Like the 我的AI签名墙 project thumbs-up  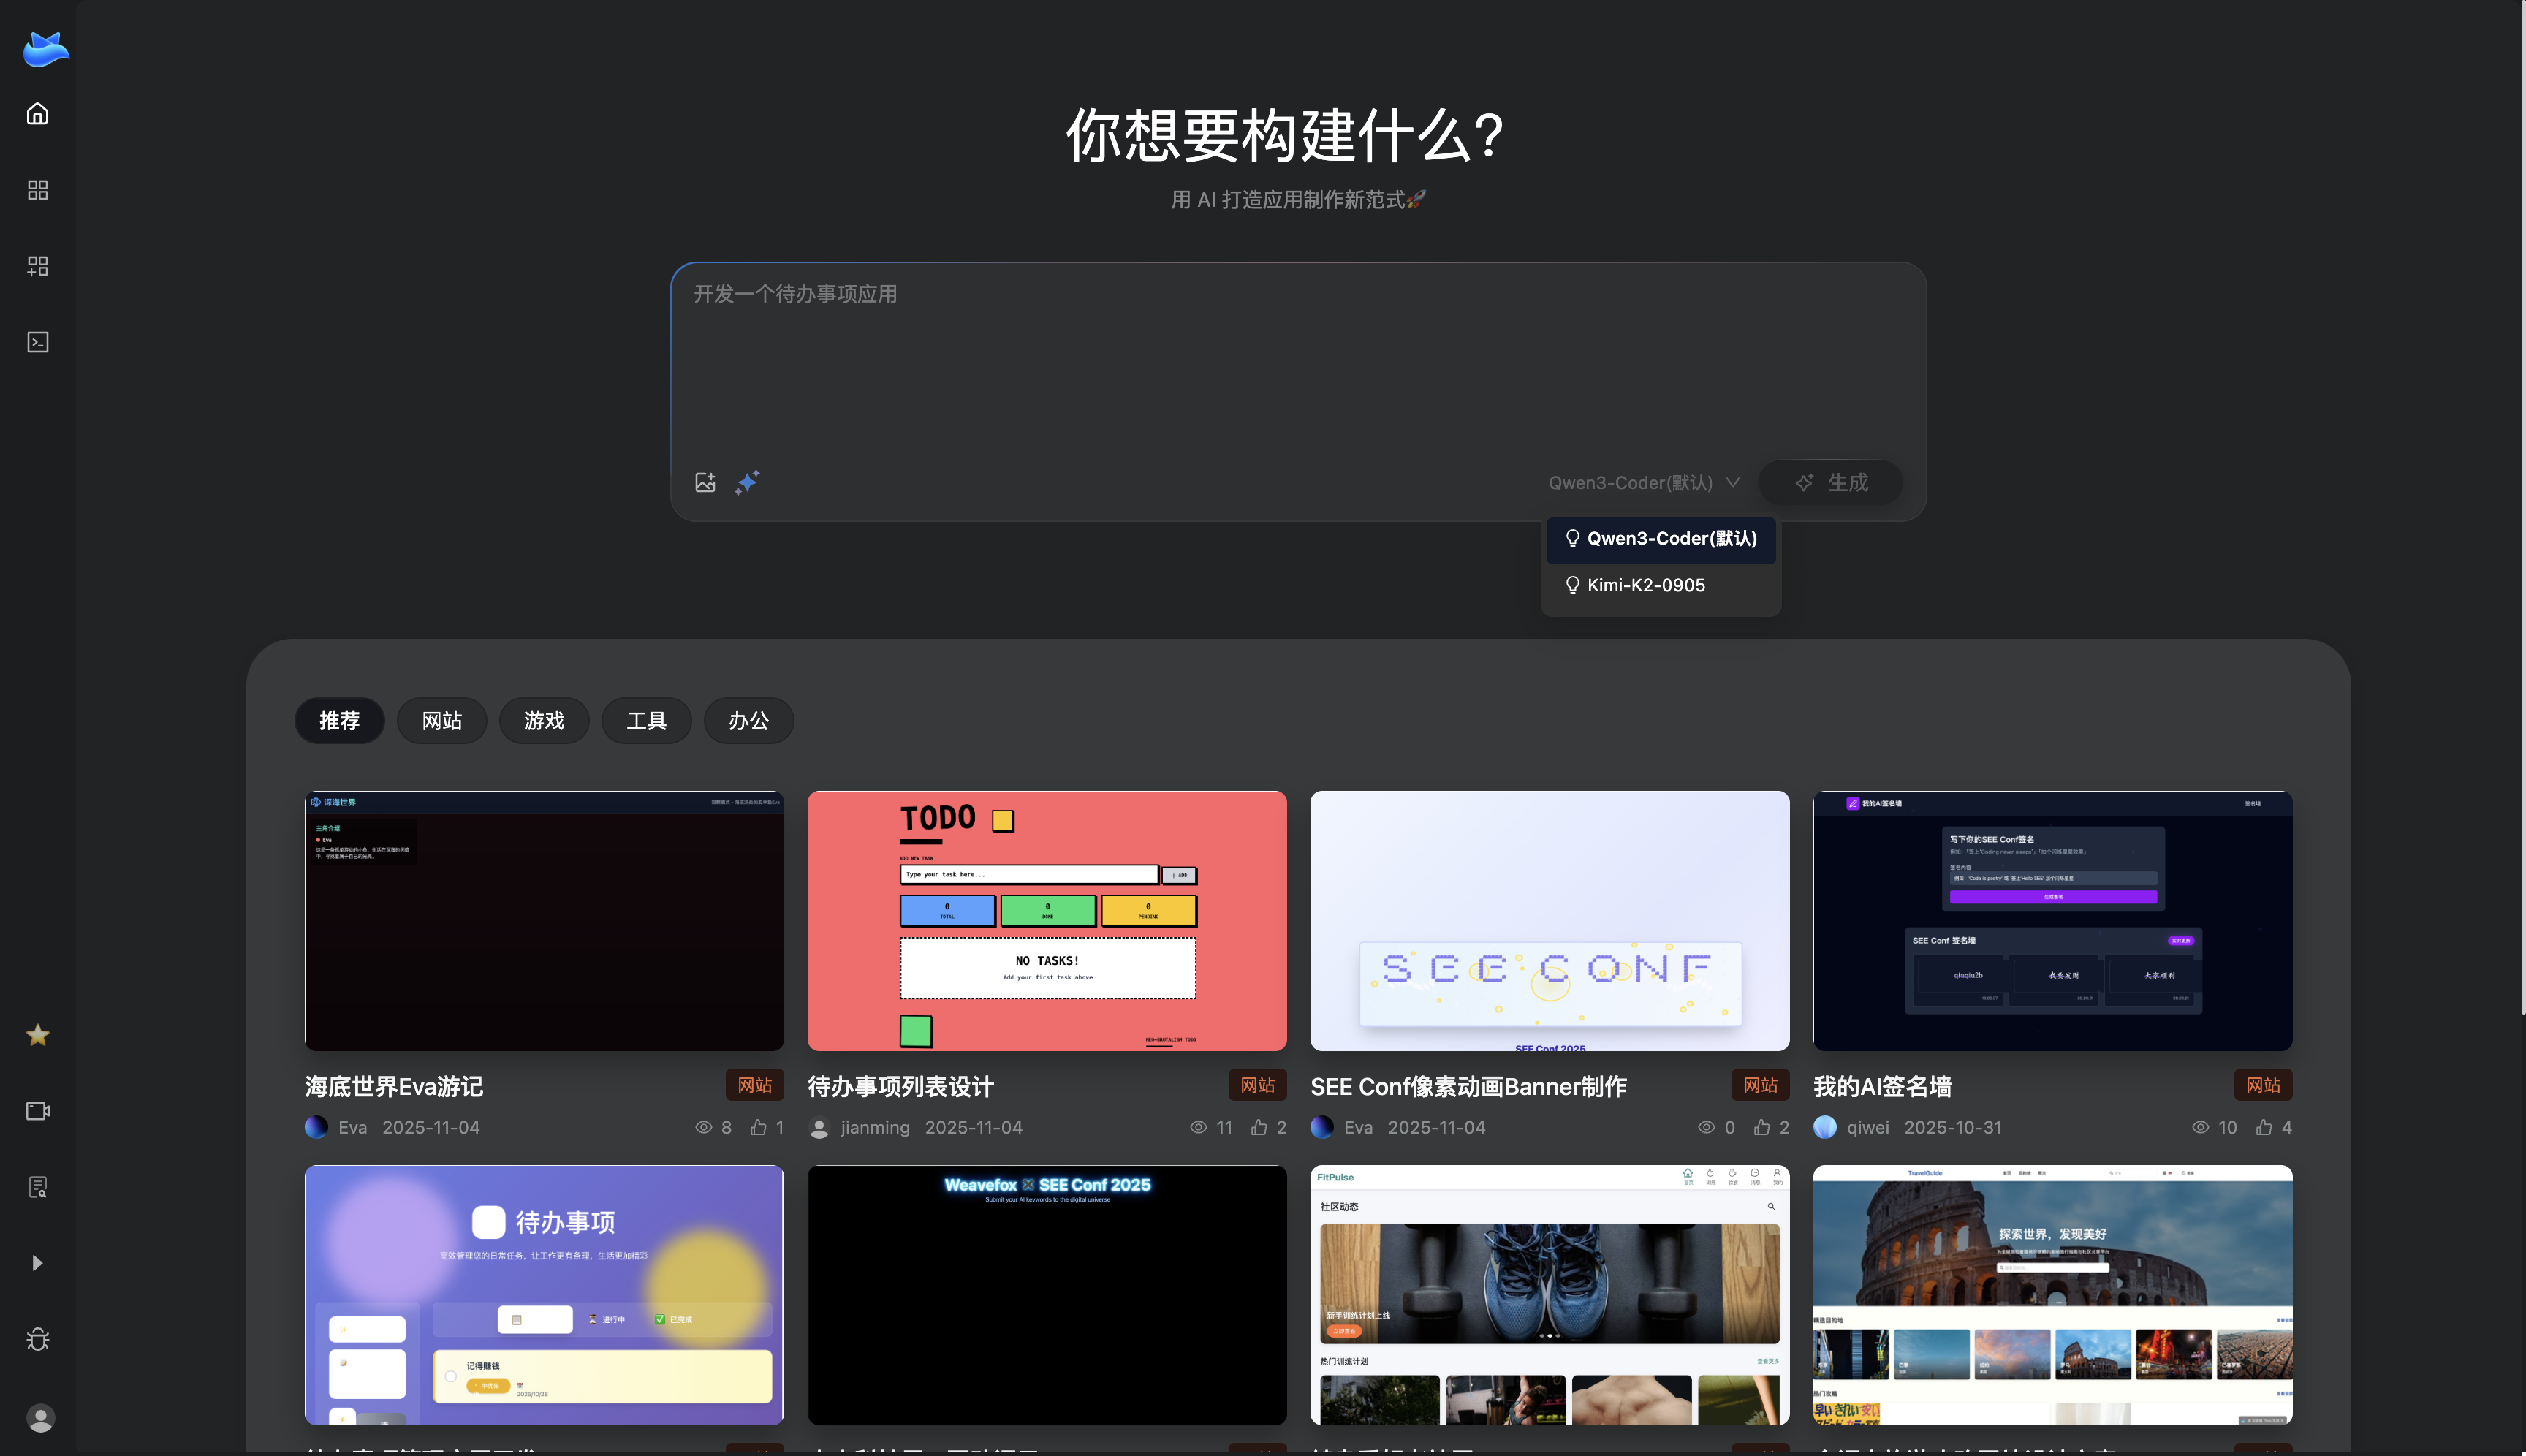pyautogui.click(x=2264, y=1127)
